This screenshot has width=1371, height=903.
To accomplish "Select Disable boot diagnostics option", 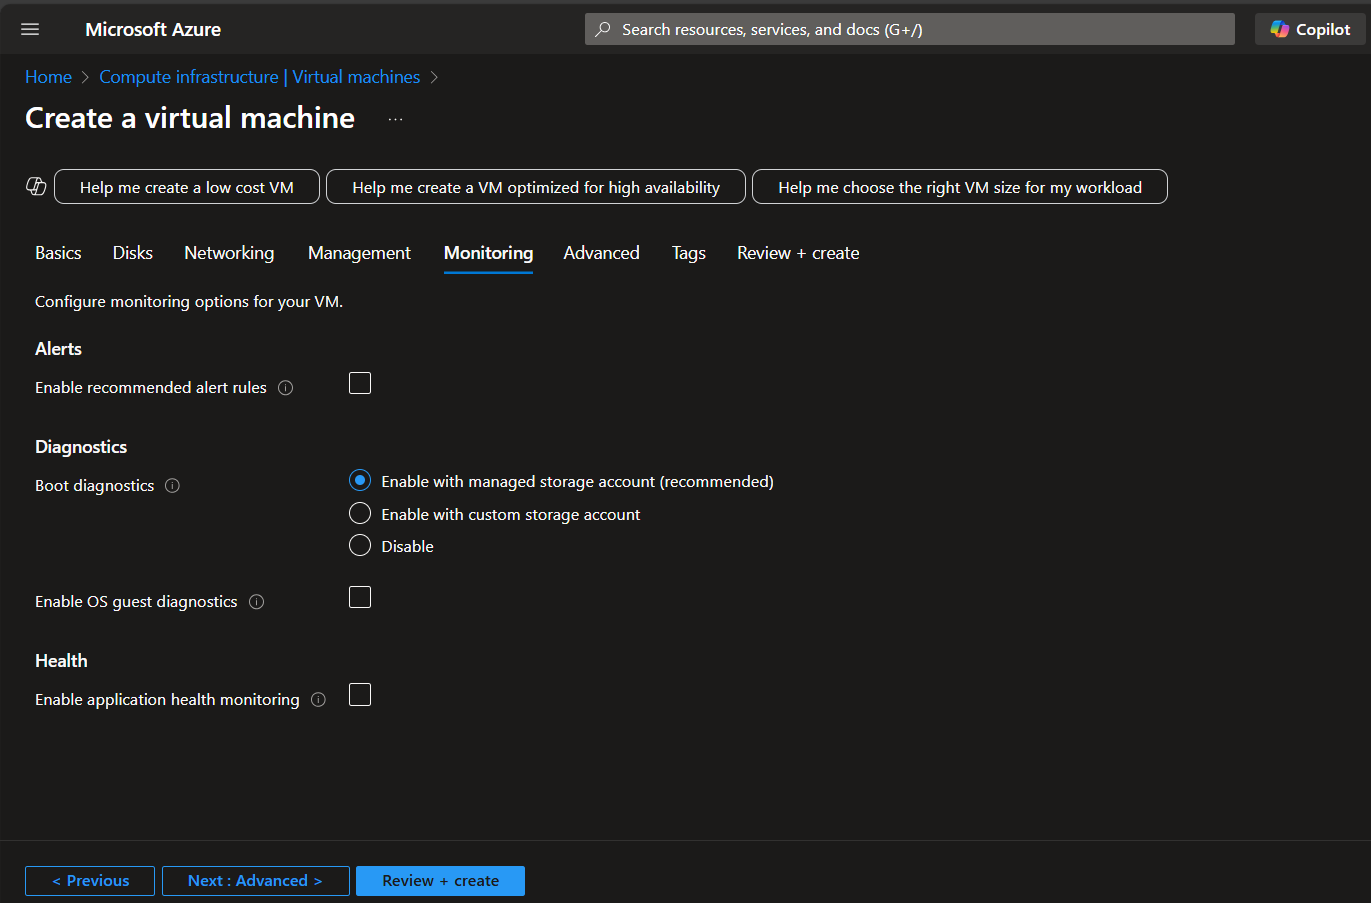I will pyautogui.click(x=360, y=546).
